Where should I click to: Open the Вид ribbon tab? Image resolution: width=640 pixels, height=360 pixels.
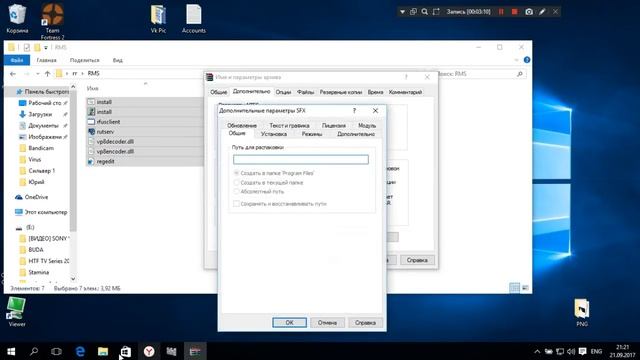(118, 60)
